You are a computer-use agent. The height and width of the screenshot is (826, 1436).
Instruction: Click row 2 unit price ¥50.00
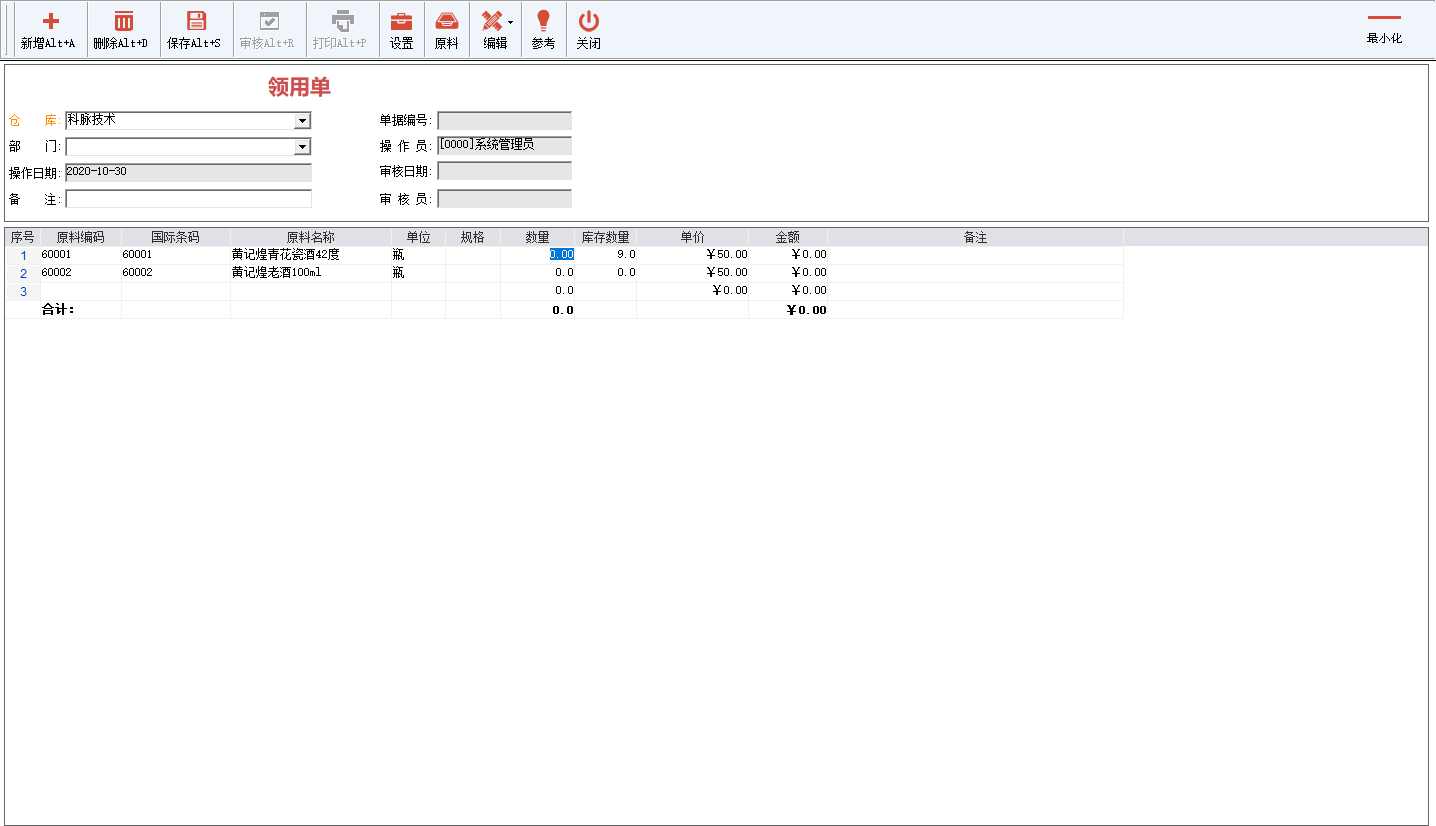(692, 273)
